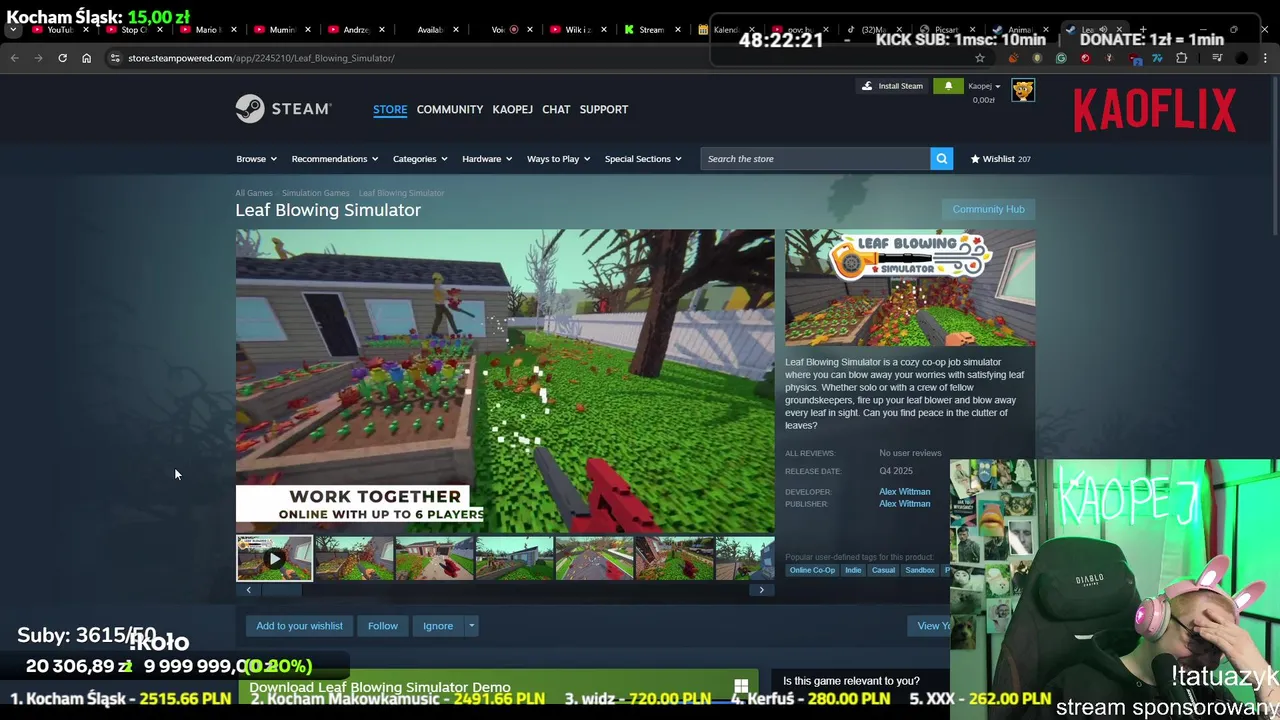Reload the browser page
The image size is (1280, 720).
coord(62,58)
